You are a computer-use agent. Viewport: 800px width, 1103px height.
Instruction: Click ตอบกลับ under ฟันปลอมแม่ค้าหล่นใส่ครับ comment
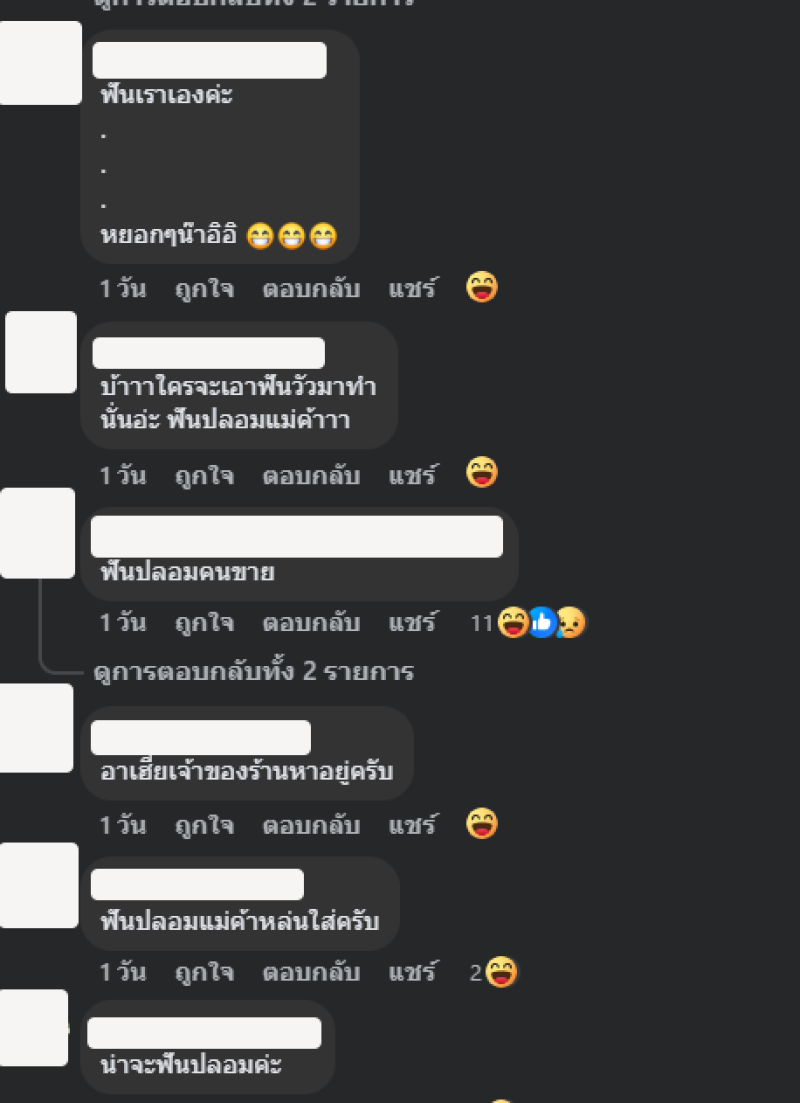click(x=311, y=973)
